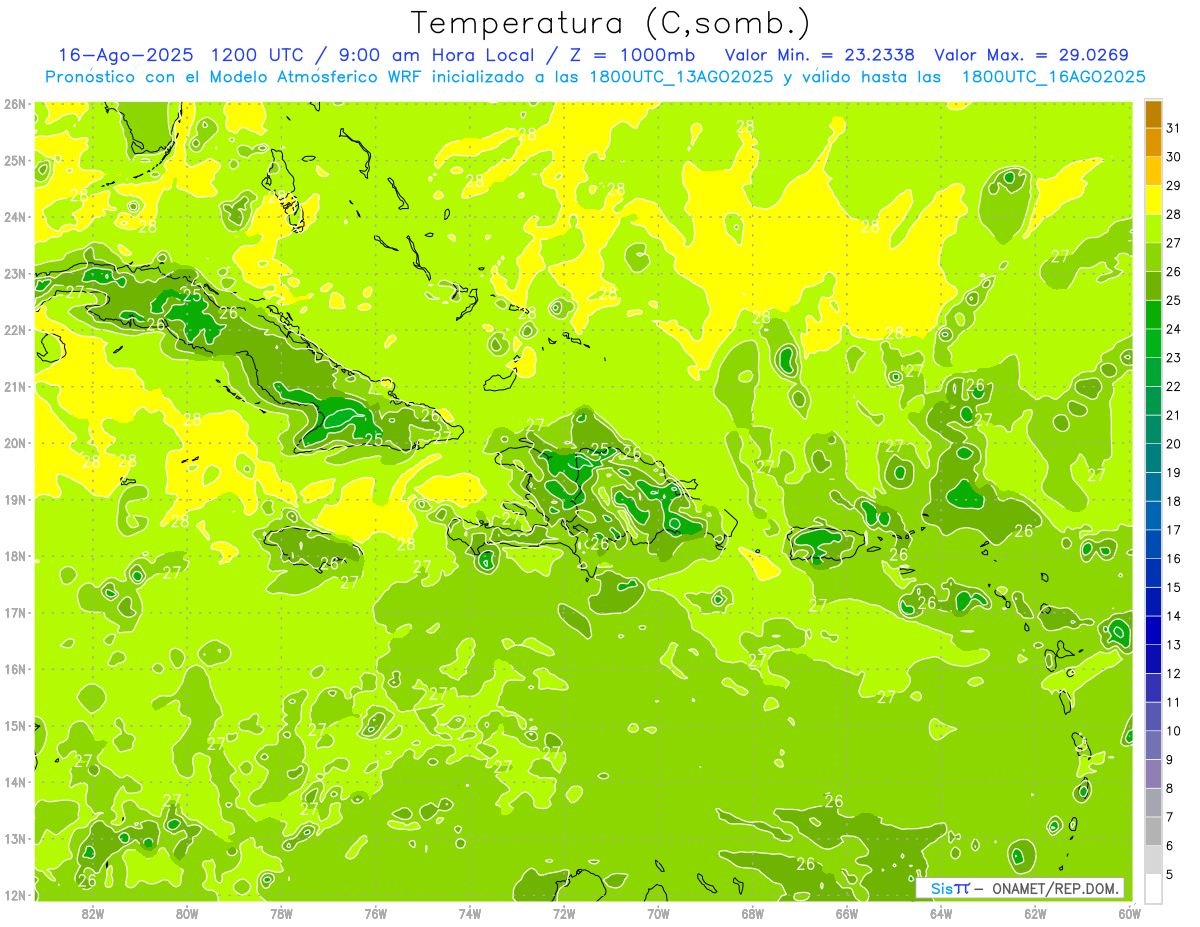Click the 76W longitude axis label

click(375, 914)
